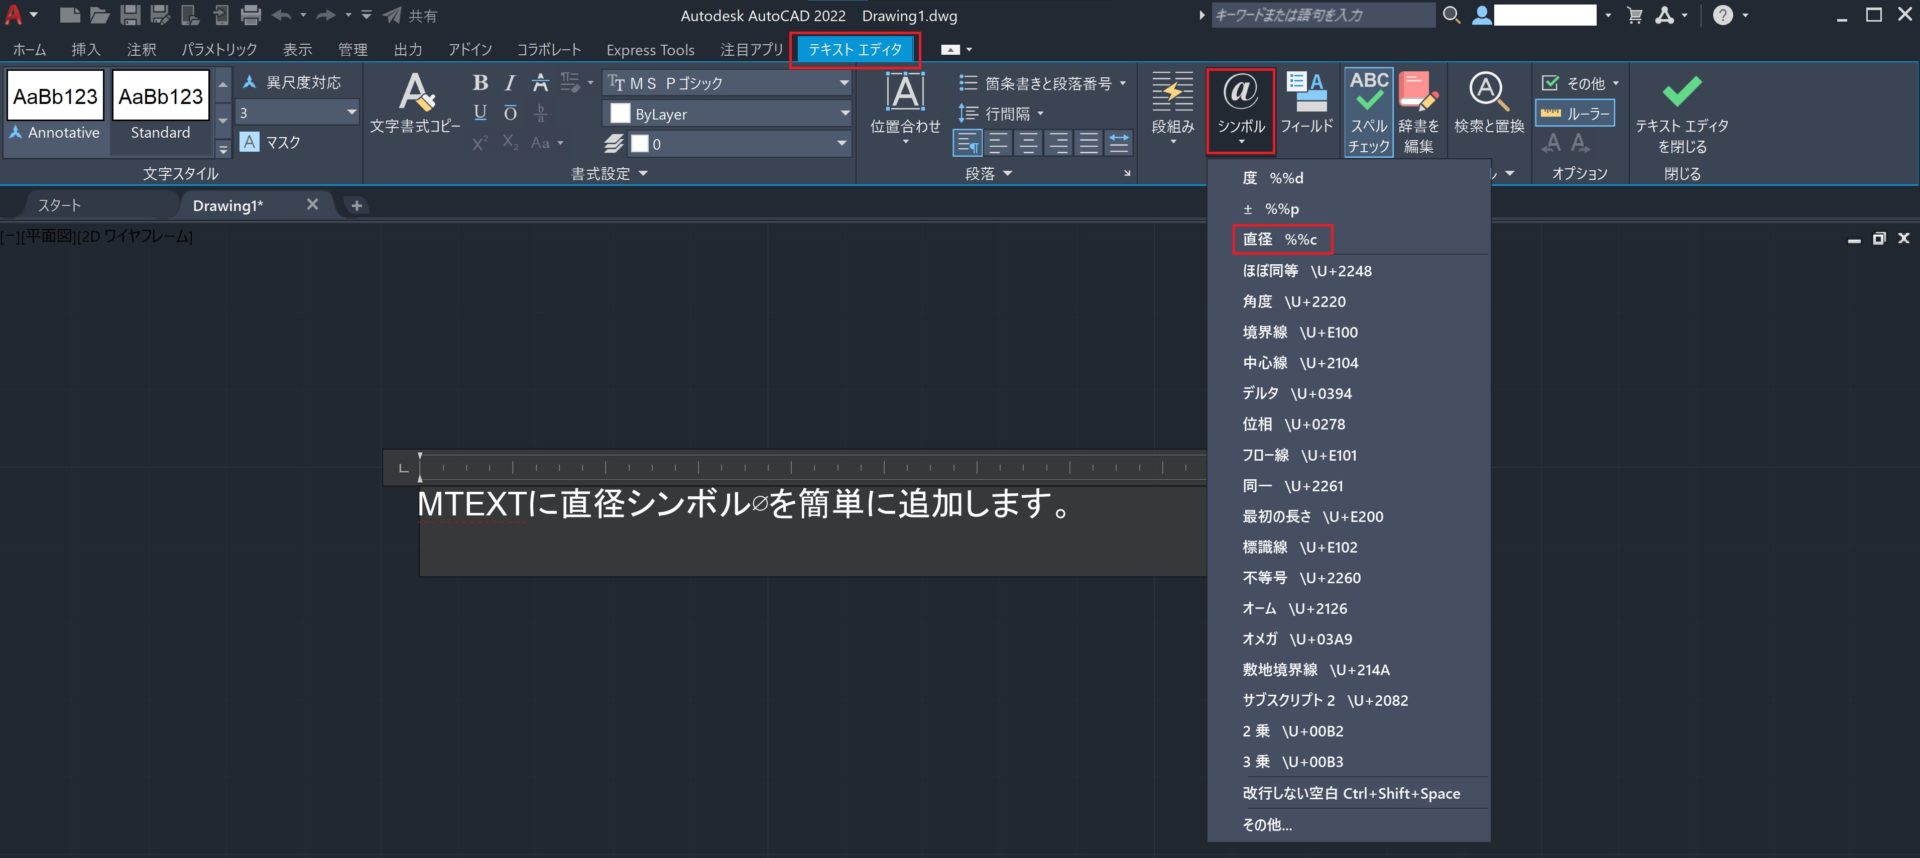Click the New drawing icon in the quick access toolbar
This screenshot has height=858, width=1920.
point(69,15)
